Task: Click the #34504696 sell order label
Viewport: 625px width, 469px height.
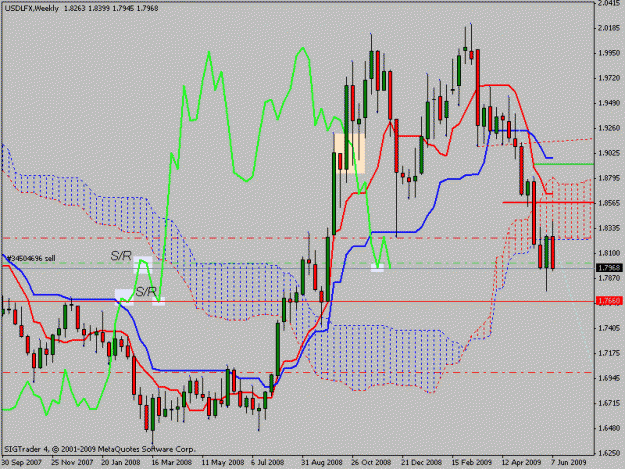Action: 31,259
